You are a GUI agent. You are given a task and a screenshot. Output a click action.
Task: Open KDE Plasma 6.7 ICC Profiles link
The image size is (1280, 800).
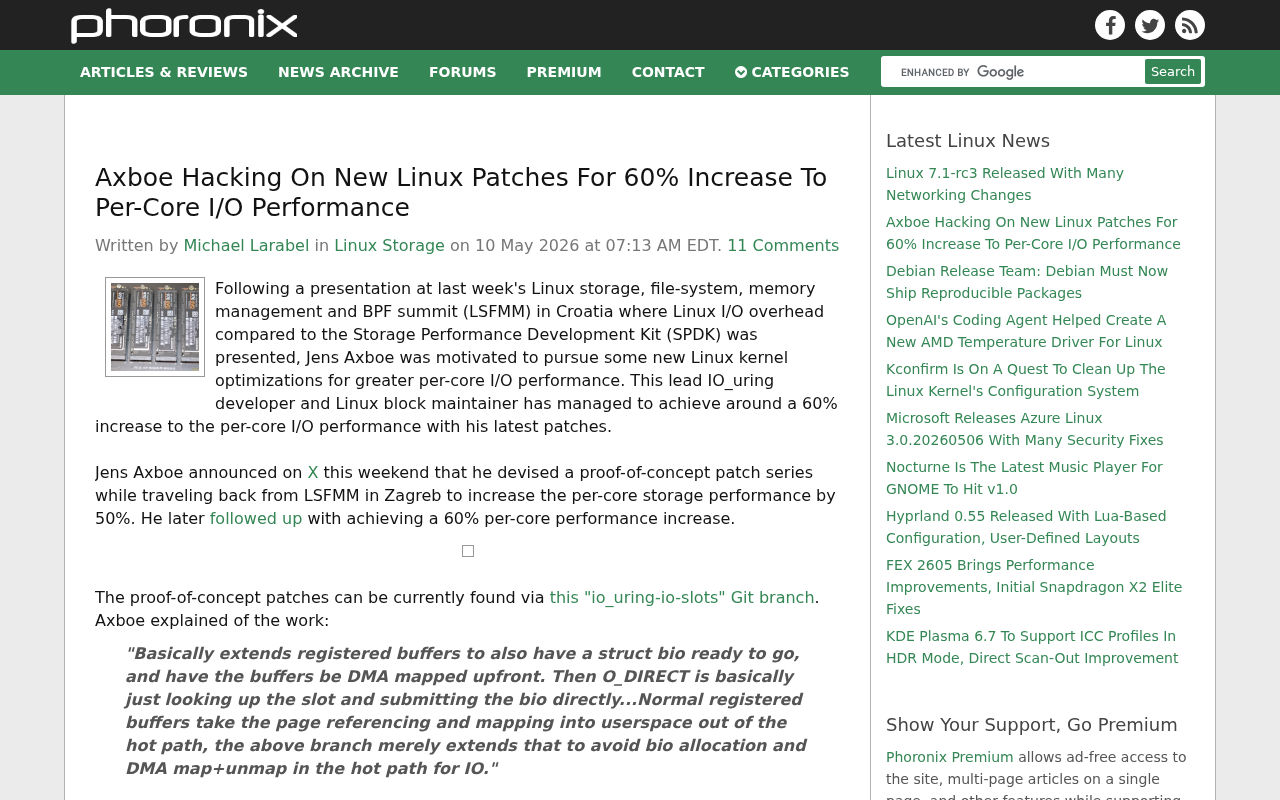(1032, 647)
